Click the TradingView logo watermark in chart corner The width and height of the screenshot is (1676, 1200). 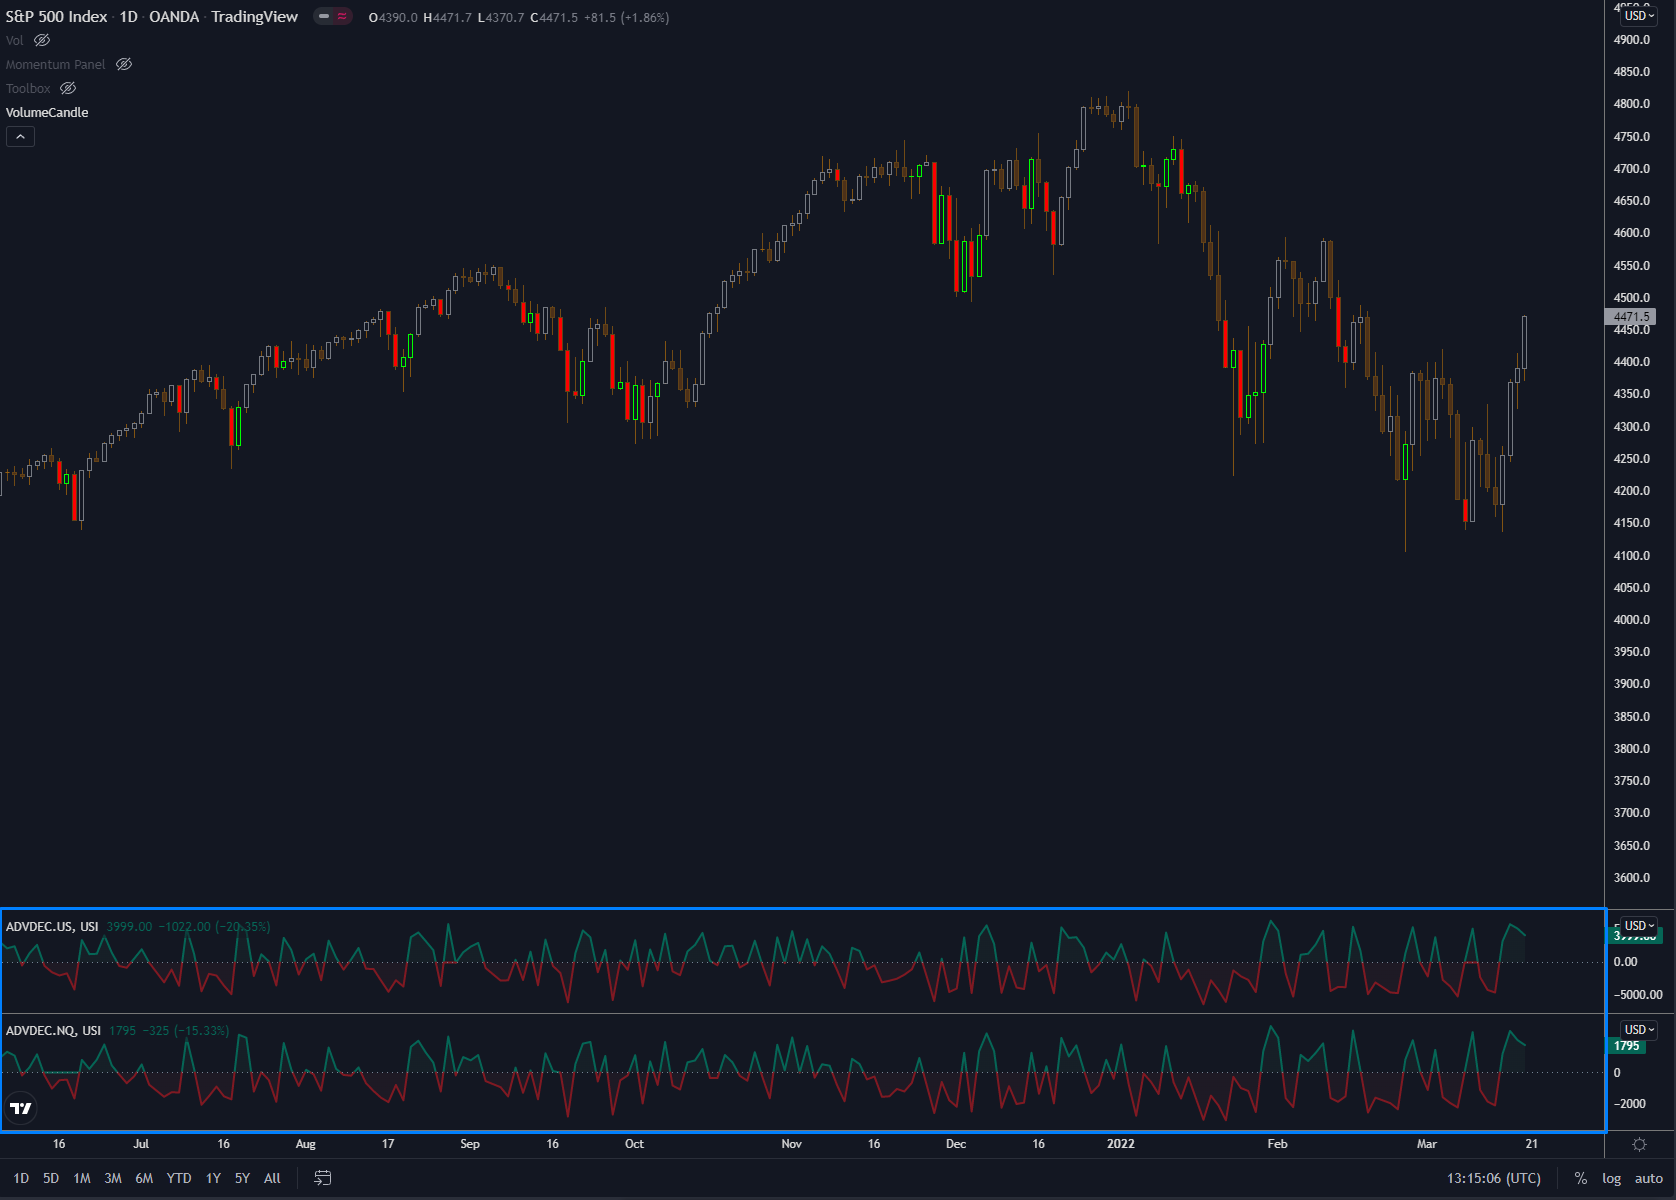pyautogui.click(x=20, y=1108)
